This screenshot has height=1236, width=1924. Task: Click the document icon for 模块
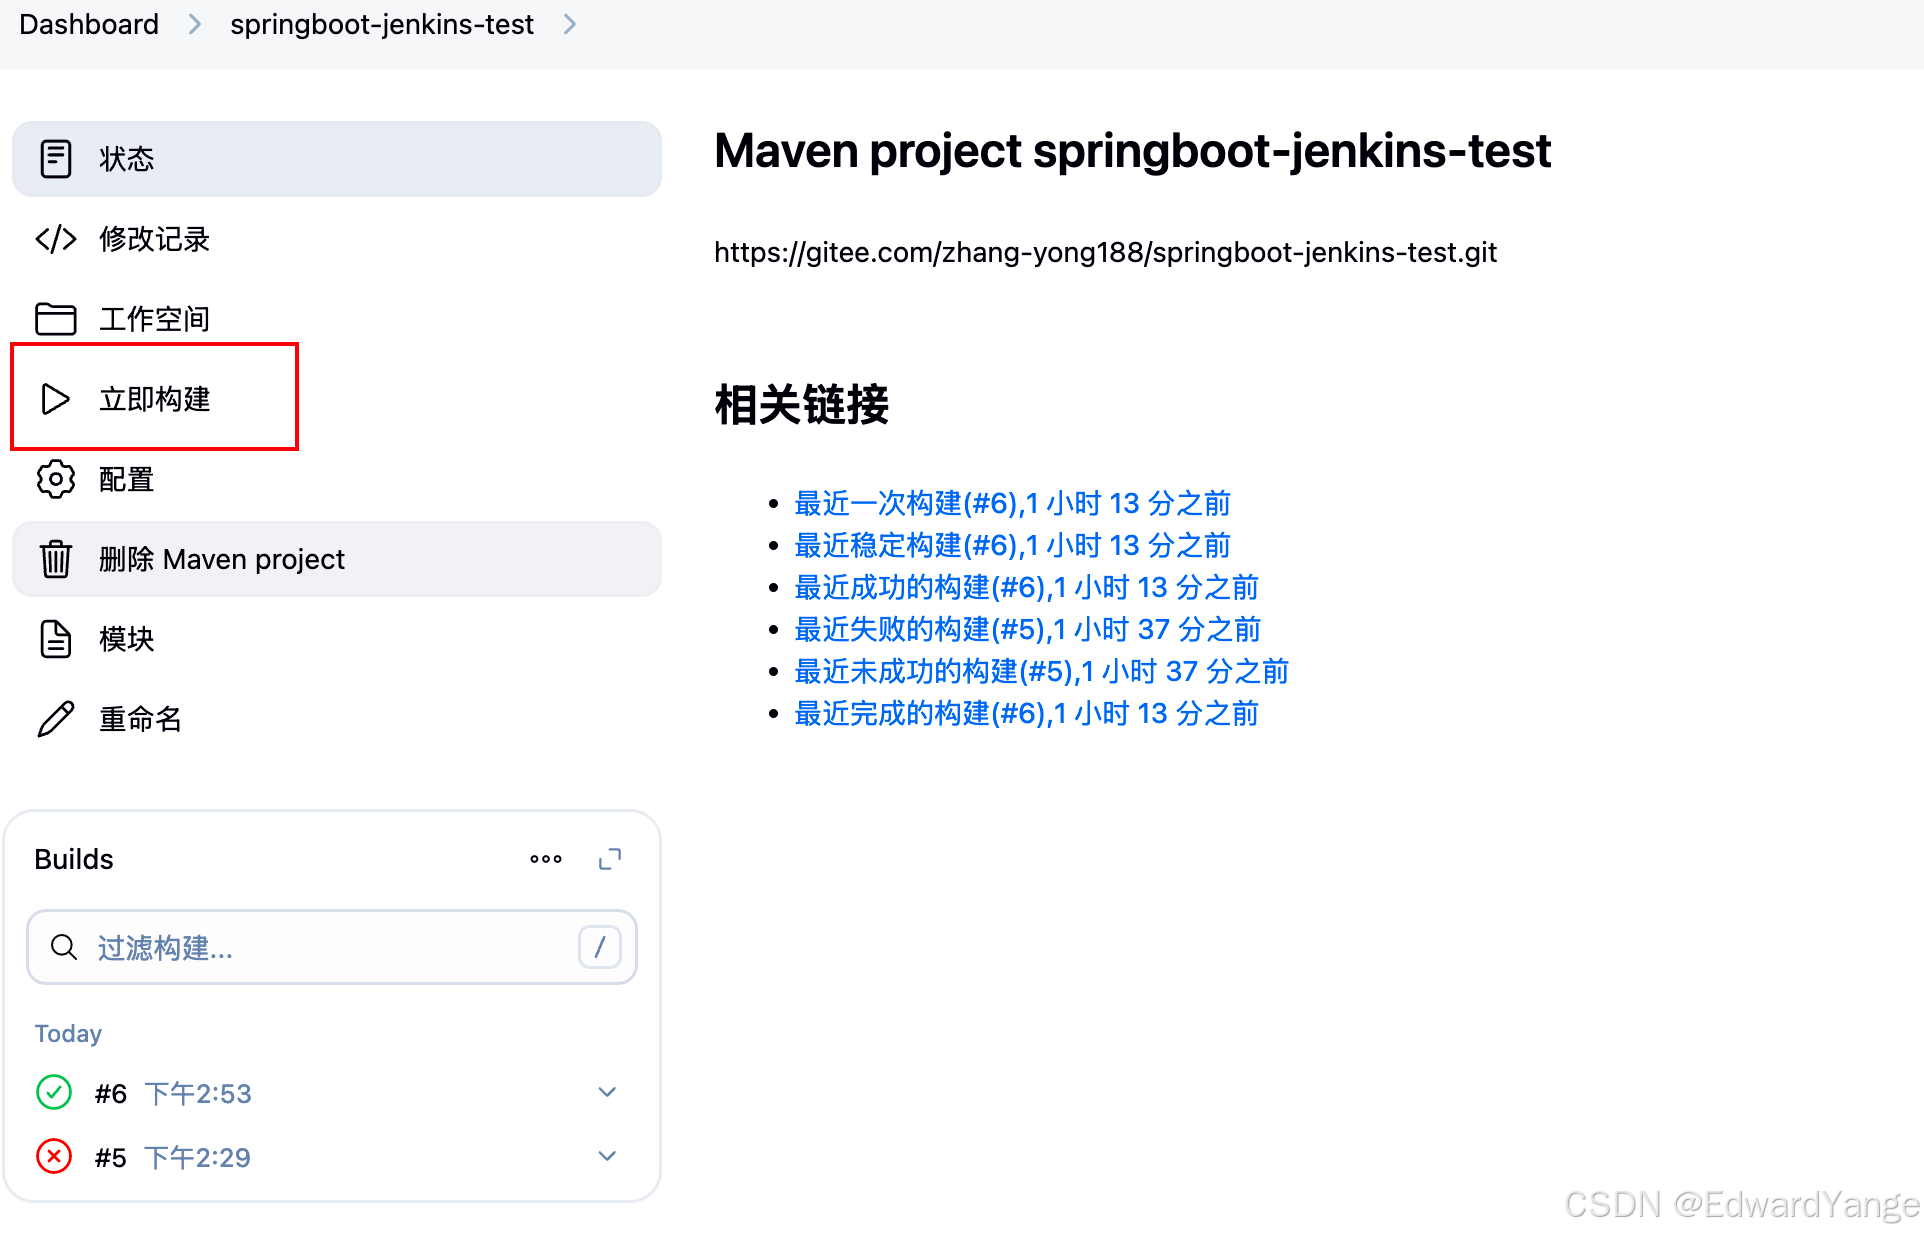55,639
